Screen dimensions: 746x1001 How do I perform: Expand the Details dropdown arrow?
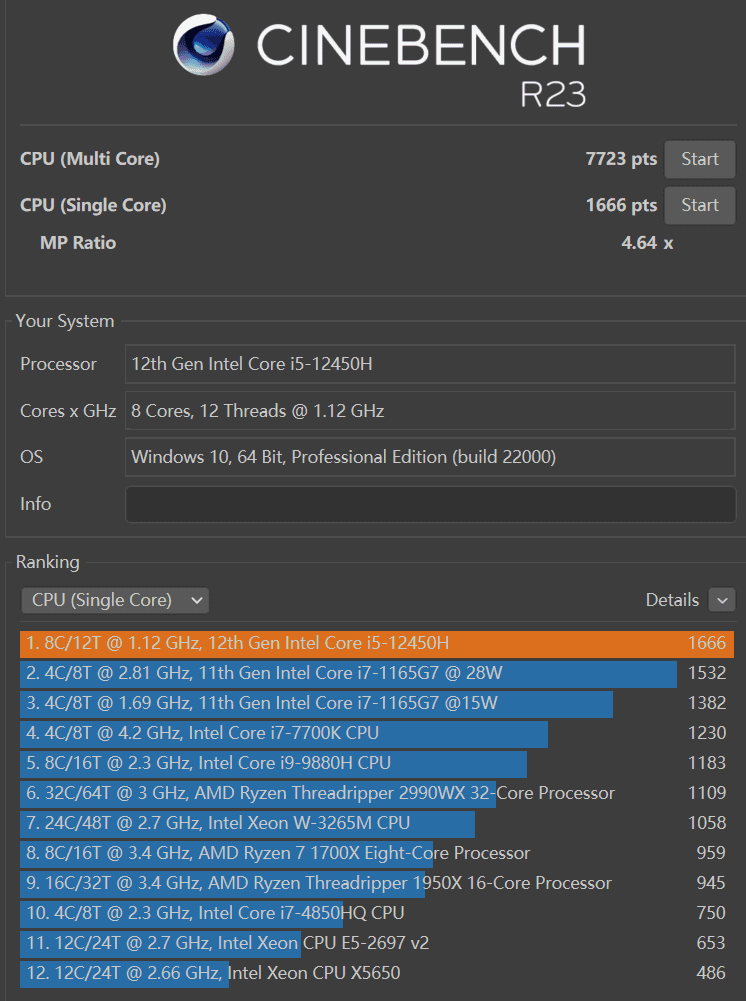tap(721, 600)
